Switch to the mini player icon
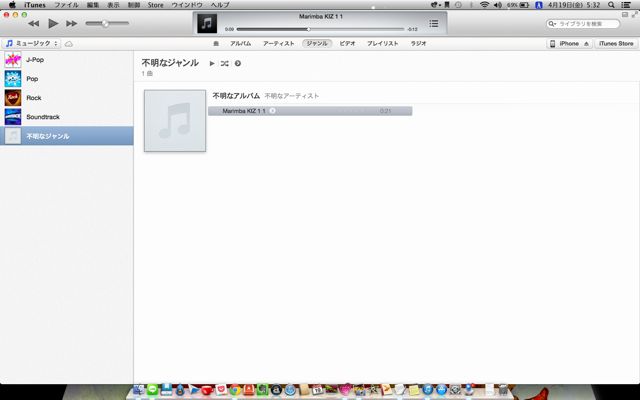The image size is (640, 400). tap(625, 15)
